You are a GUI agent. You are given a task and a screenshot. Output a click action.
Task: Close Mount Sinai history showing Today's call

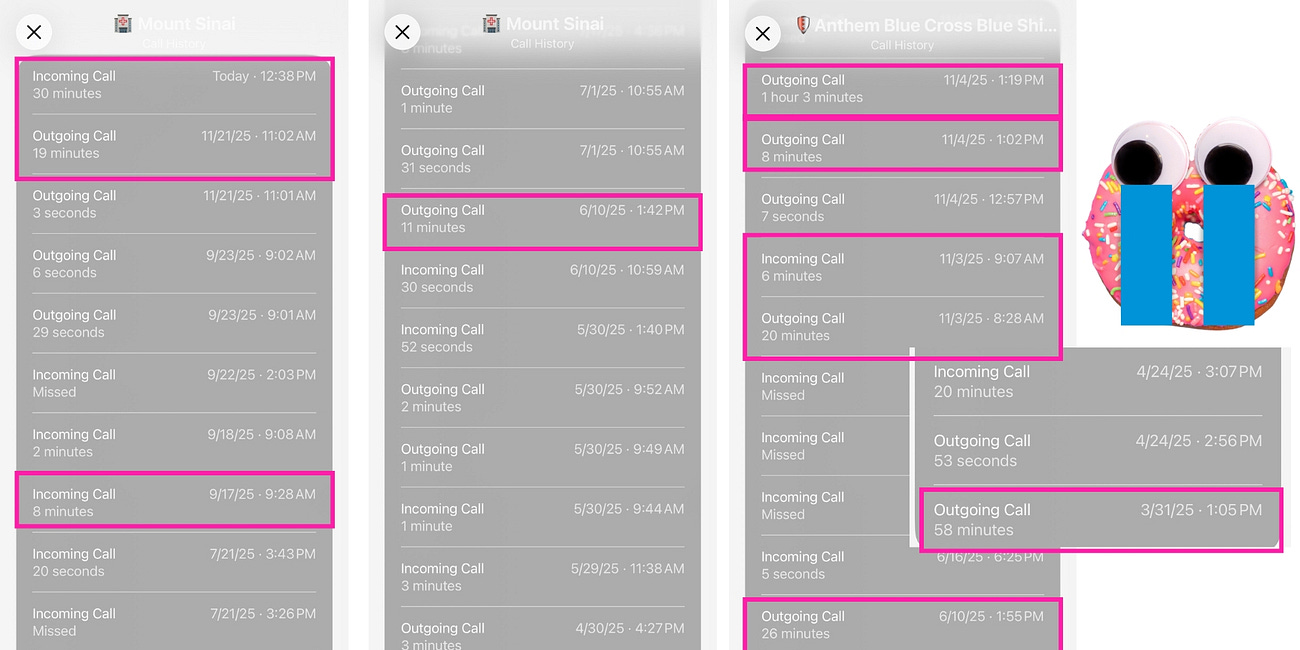[x=34, y=33]
